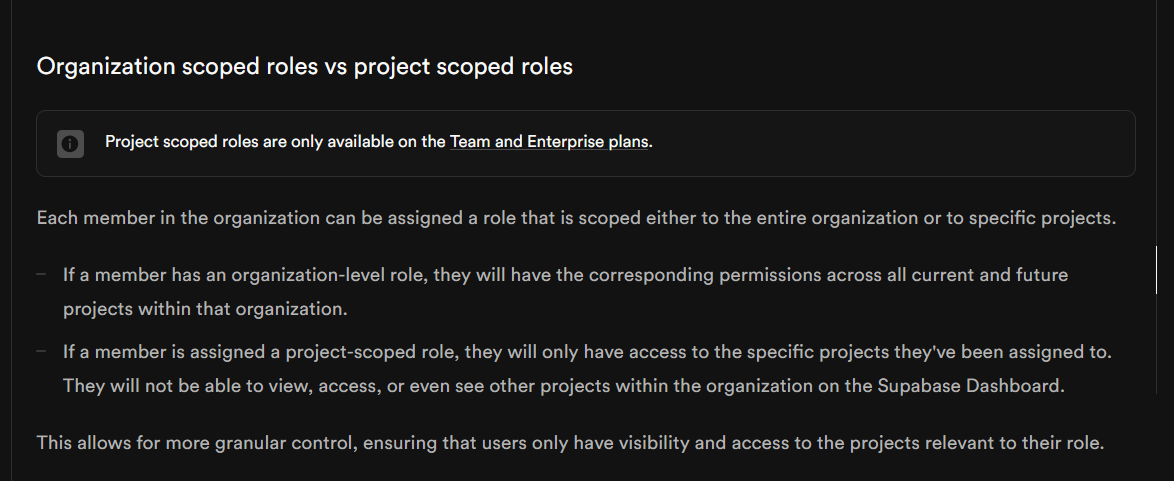The image size is (1174, 481).
Task: Click the info icon in the notice box
Action: point(70,143)
